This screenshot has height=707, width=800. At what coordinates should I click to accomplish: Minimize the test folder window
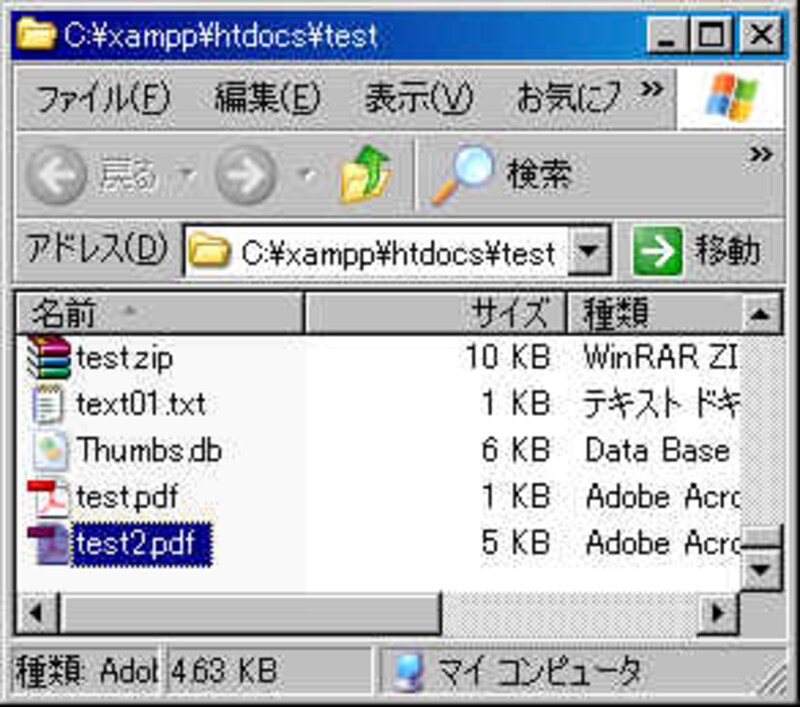pos(666,34)
